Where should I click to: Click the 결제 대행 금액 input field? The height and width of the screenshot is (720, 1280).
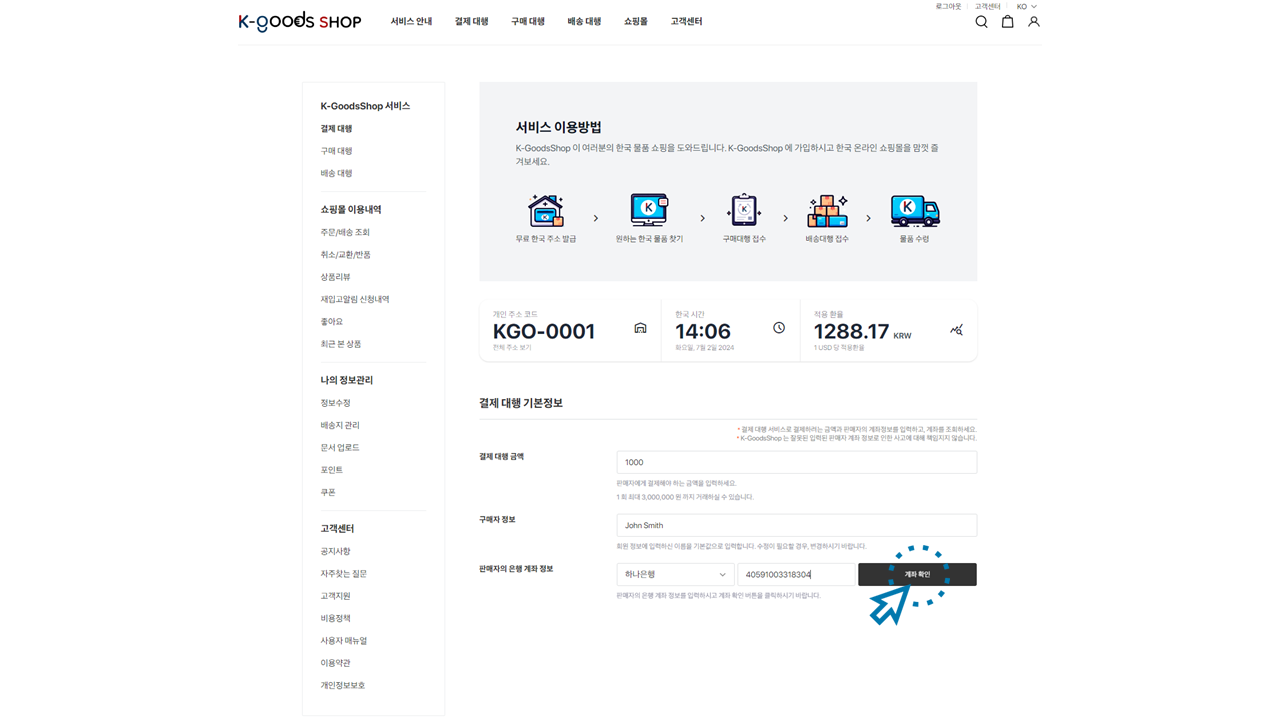pos(796,462)
